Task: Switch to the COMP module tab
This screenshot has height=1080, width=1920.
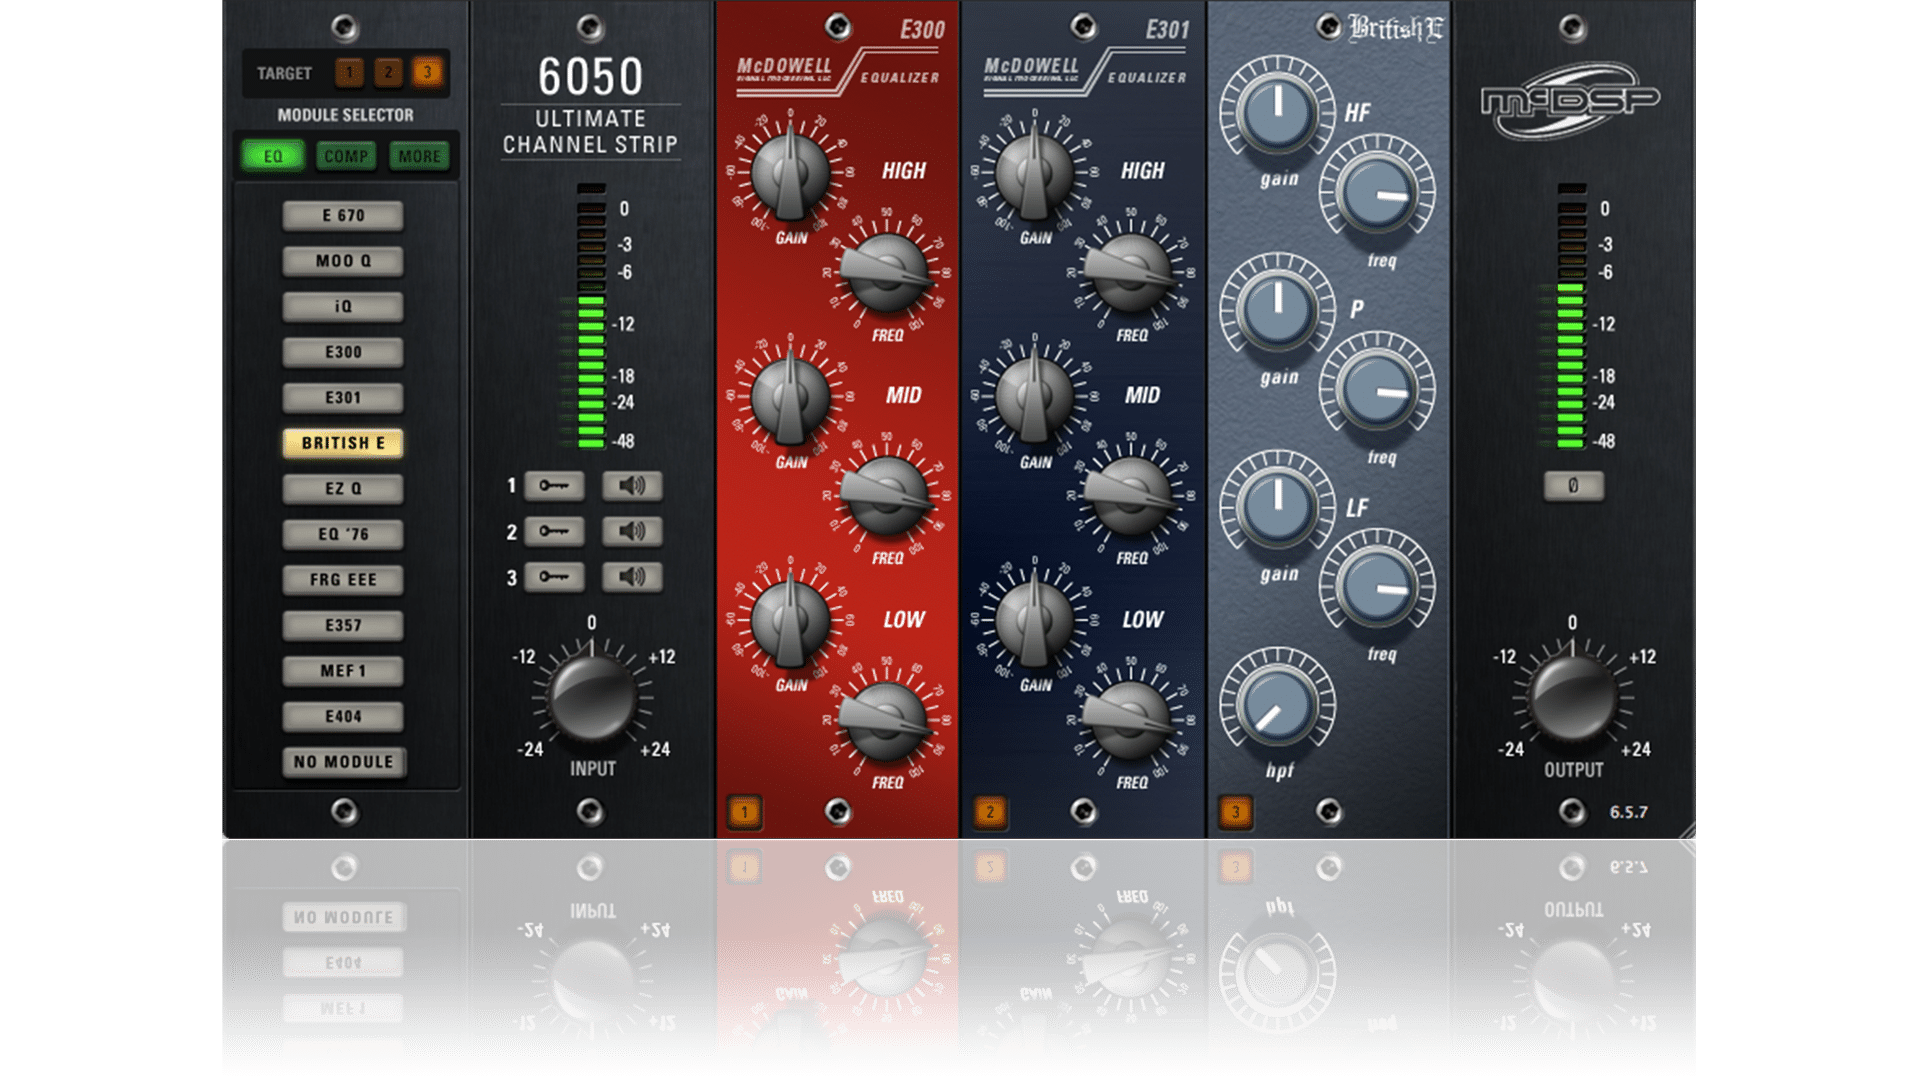Action: (x=346, y=156)
